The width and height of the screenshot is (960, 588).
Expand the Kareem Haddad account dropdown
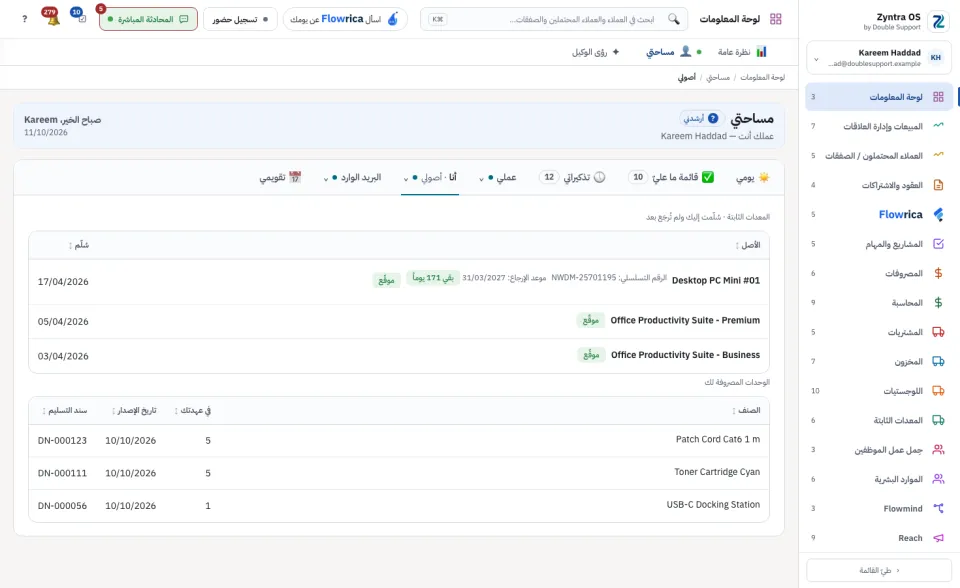pos(816,59)
